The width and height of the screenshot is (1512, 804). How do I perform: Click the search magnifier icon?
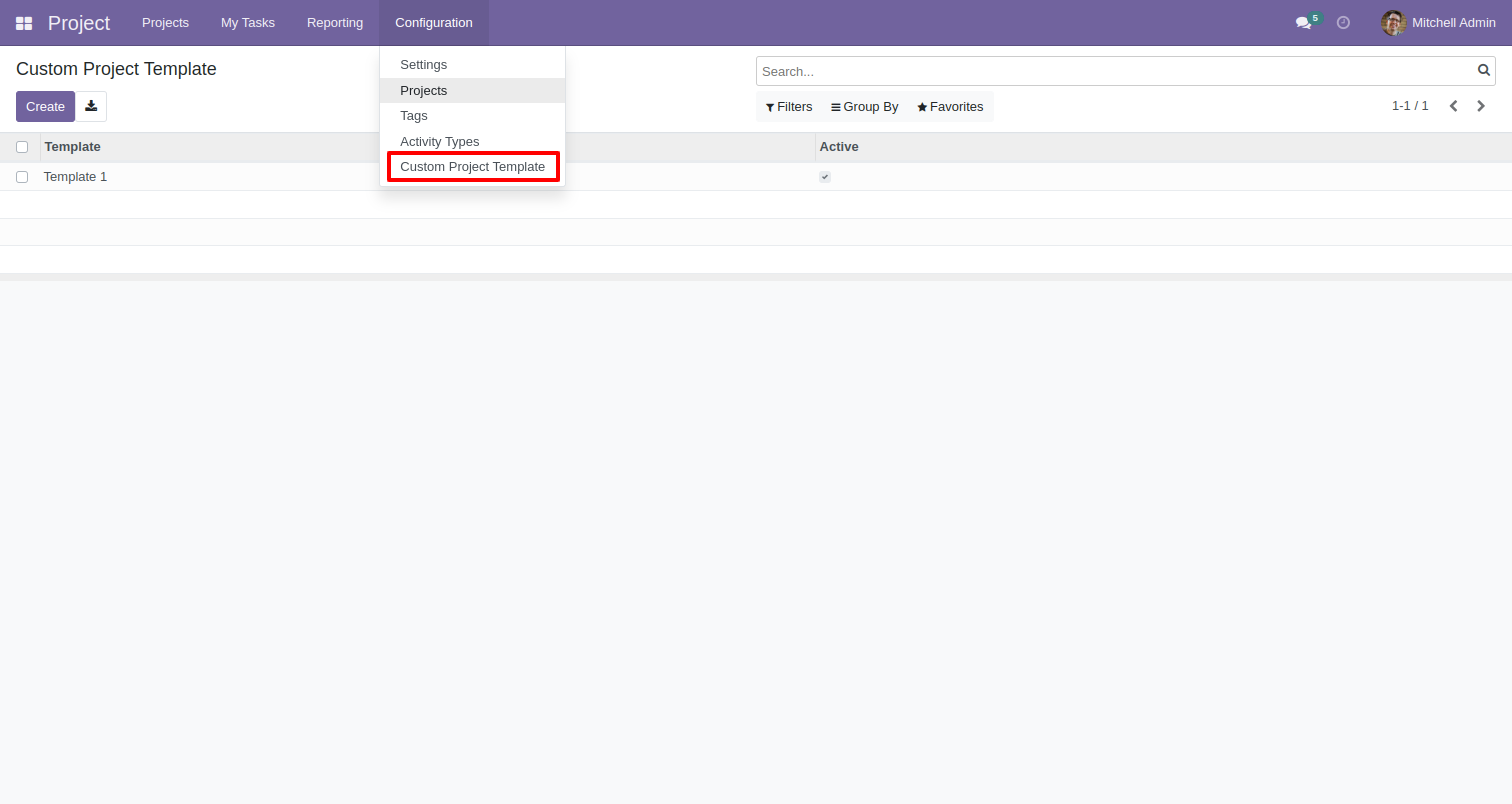click(1484, 71)
